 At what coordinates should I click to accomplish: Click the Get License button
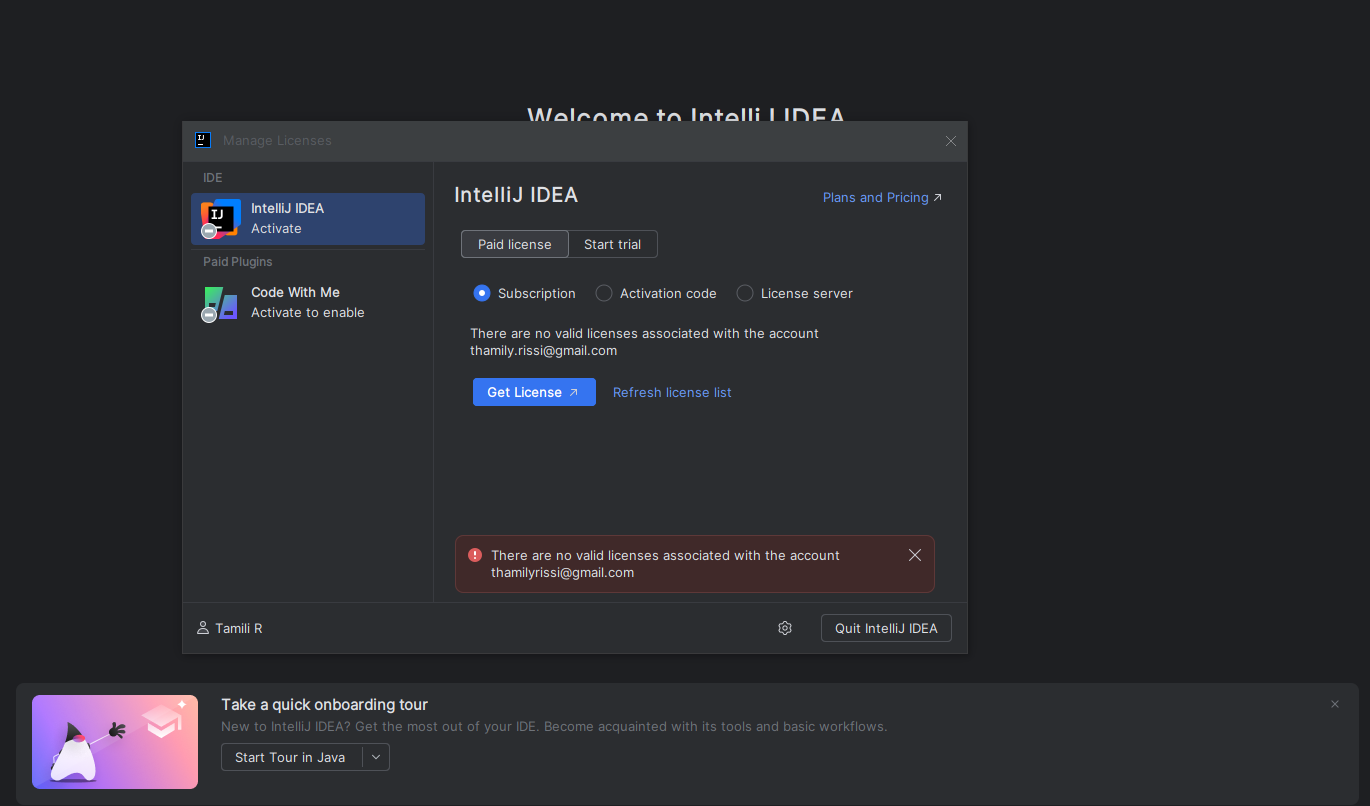coord(534,392)
